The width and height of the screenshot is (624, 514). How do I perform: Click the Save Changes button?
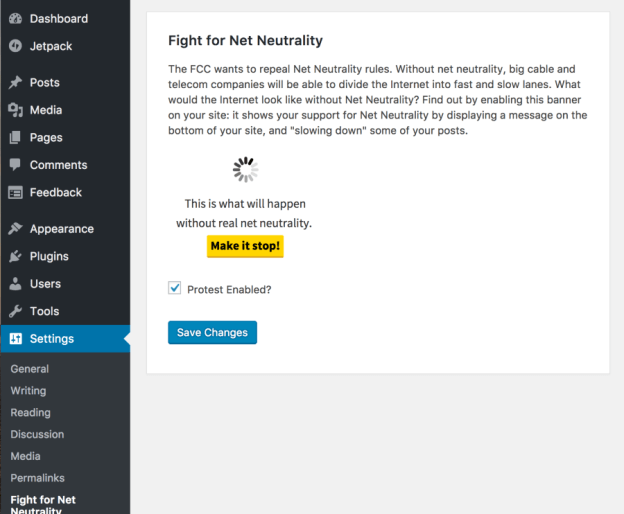click(213, 333)
